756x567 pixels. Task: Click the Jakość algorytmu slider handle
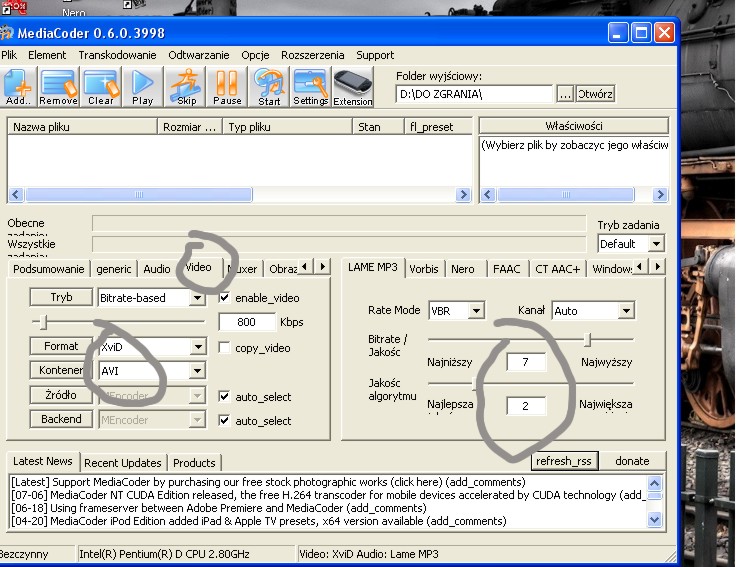tap(474, 383)
